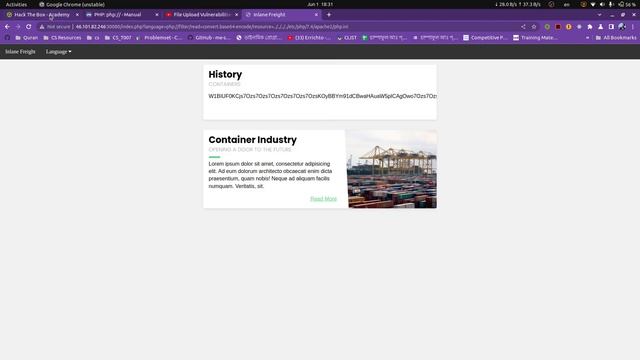The image size is (640, 360).
Task: Close the File Upload Vulnerabilities tab
Action: 236,15
